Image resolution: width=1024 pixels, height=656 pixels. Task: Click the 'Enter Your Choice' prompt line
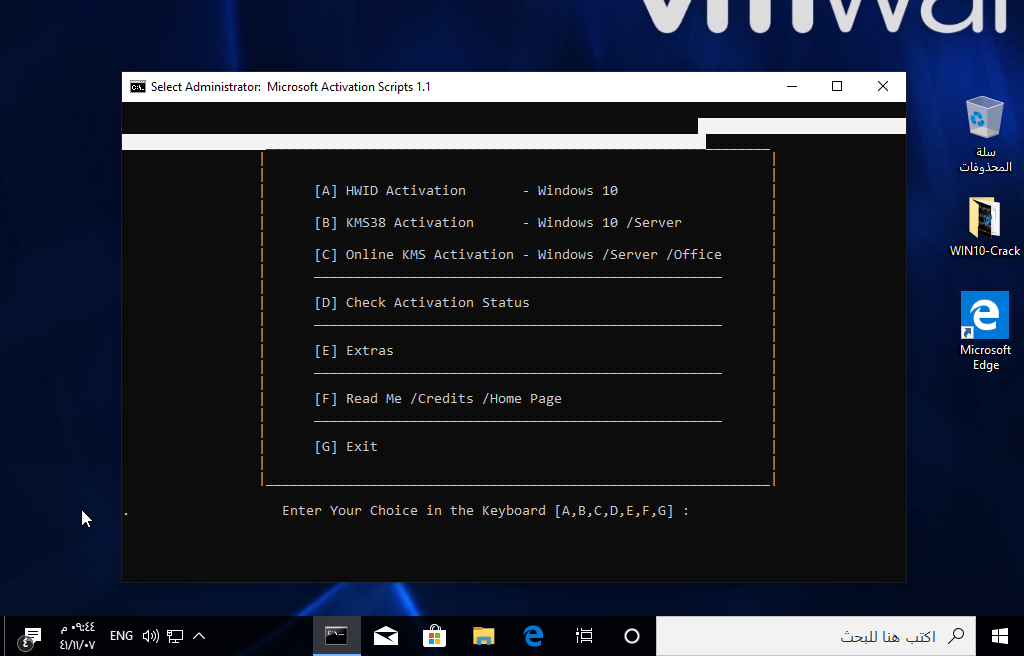485,511
